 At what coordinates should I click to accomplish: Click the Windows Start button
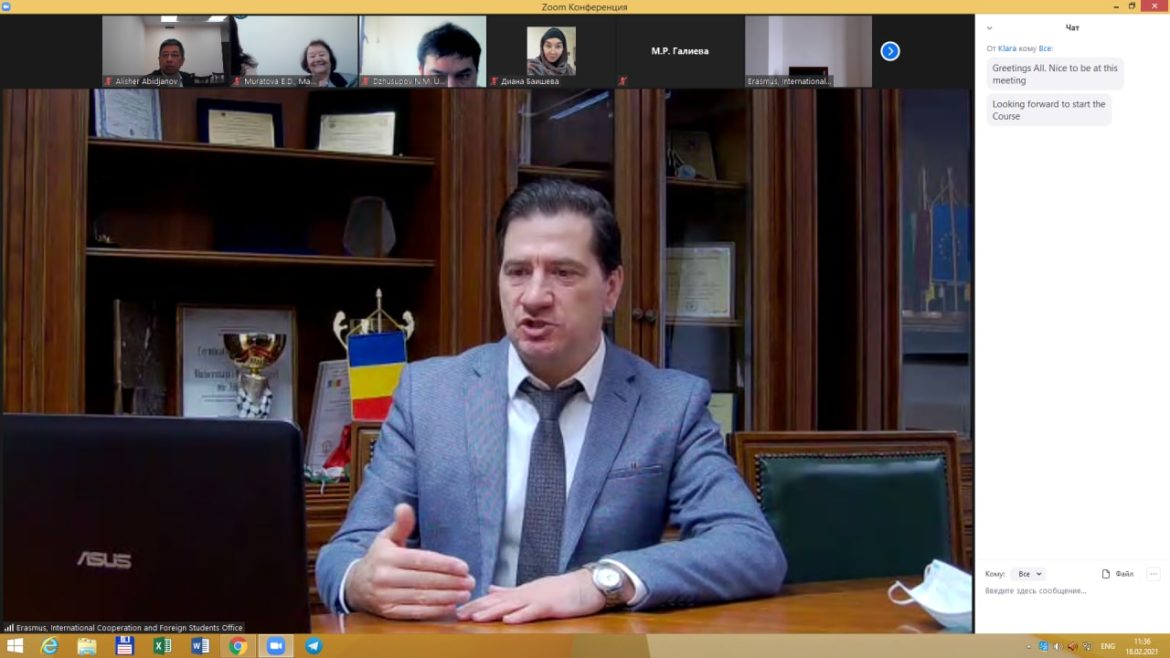[x=14, y=646]
